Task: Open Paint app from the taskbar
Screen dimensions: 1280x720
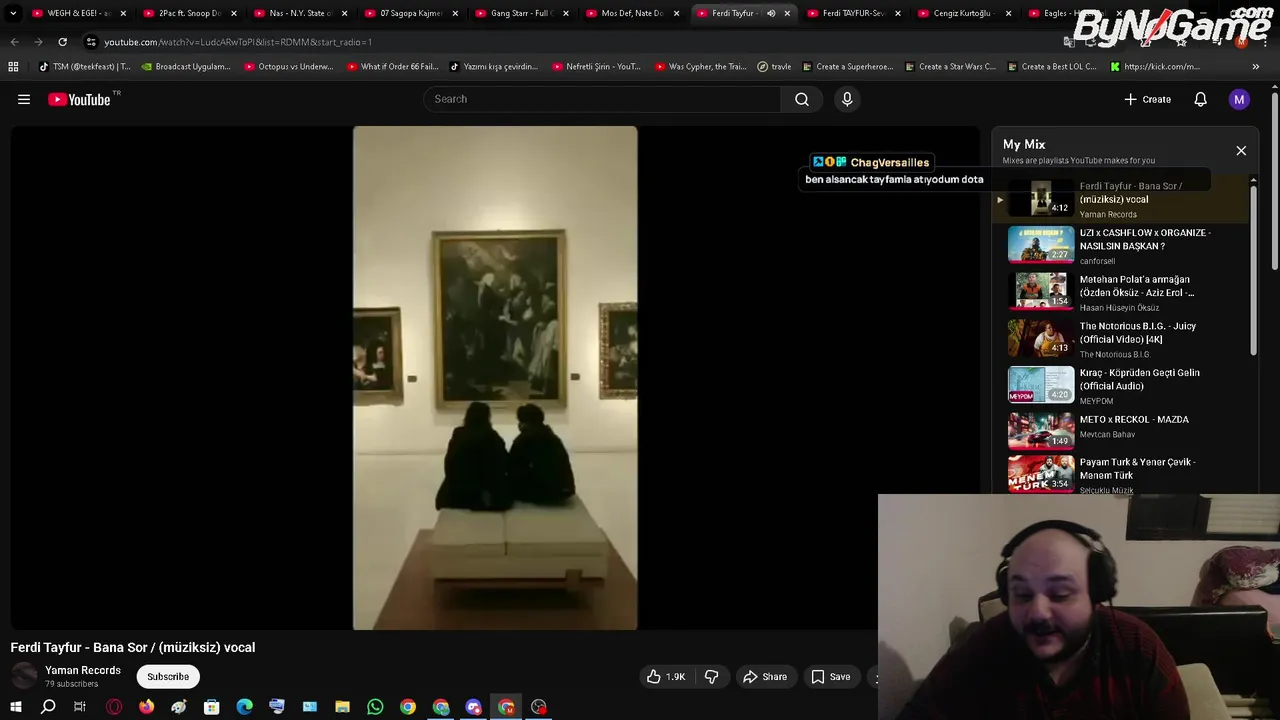Action: click(179, 707)
